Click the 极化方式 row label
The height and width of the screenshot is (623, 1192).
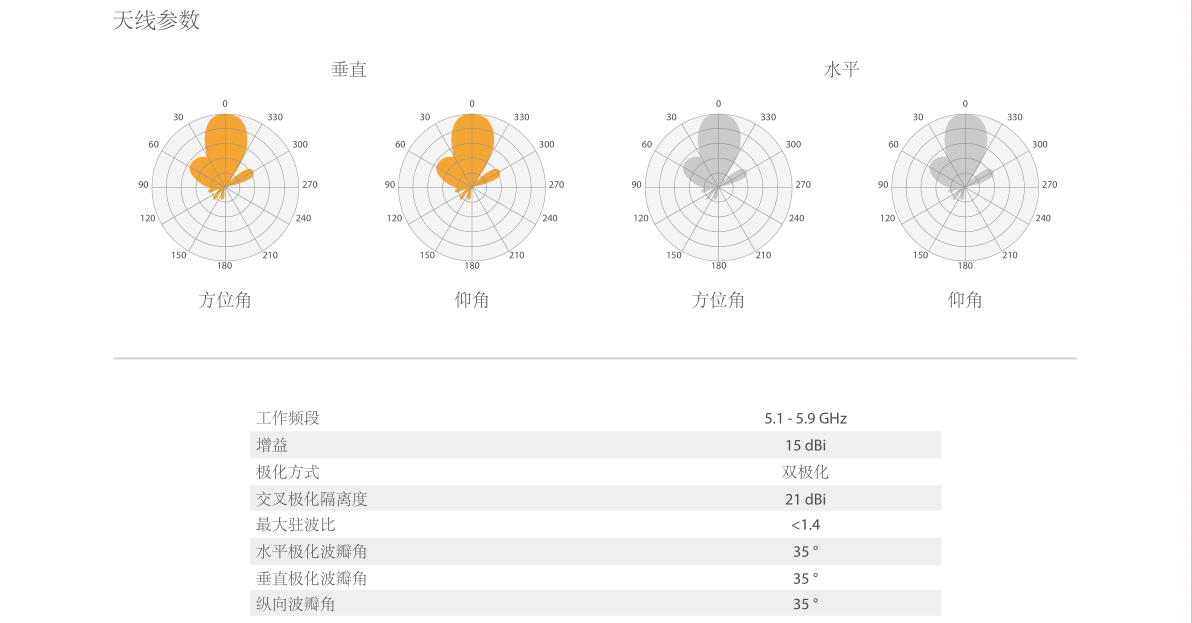tap(288, 472)
